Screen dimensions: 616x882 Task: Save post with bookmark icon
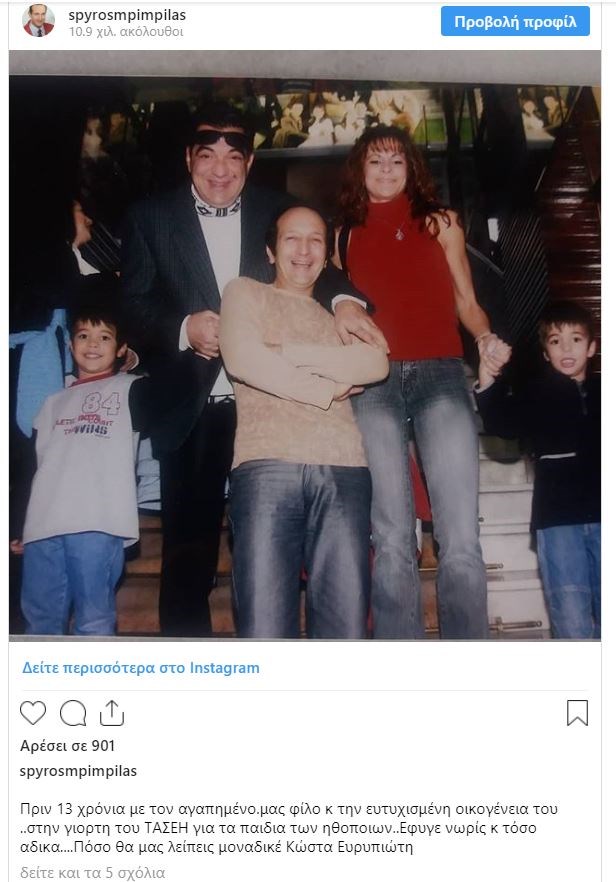tap(577, 713)
